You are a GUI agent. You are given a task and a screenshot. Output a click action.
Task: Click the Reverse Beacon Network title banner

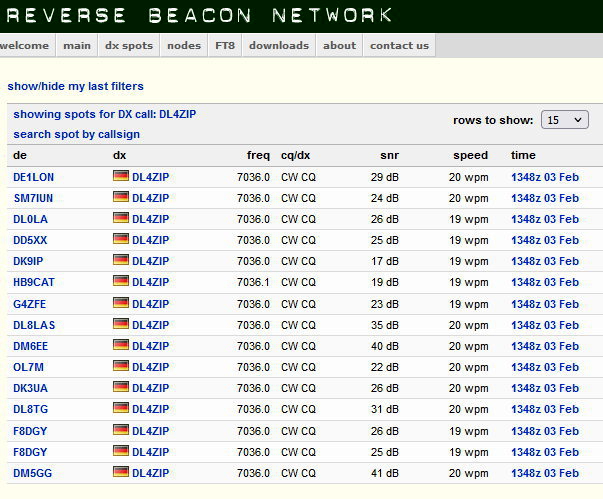coord(199,15)
